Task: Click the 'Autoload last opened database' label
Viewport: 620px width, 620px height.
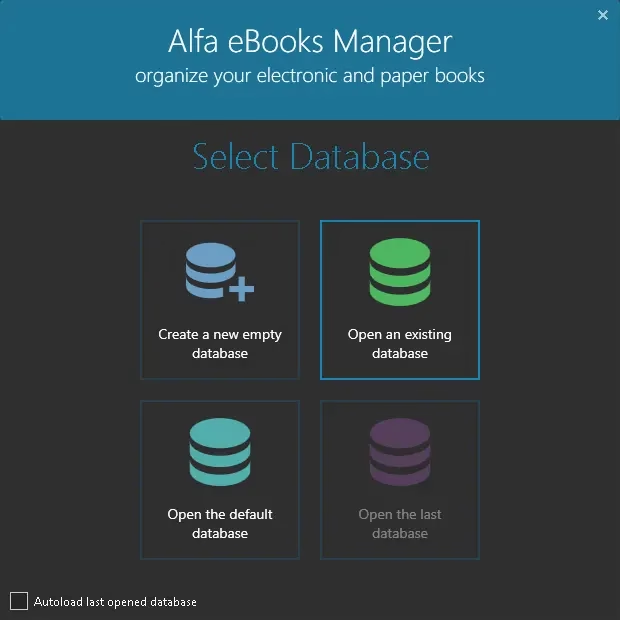Action: click(115, 602)
